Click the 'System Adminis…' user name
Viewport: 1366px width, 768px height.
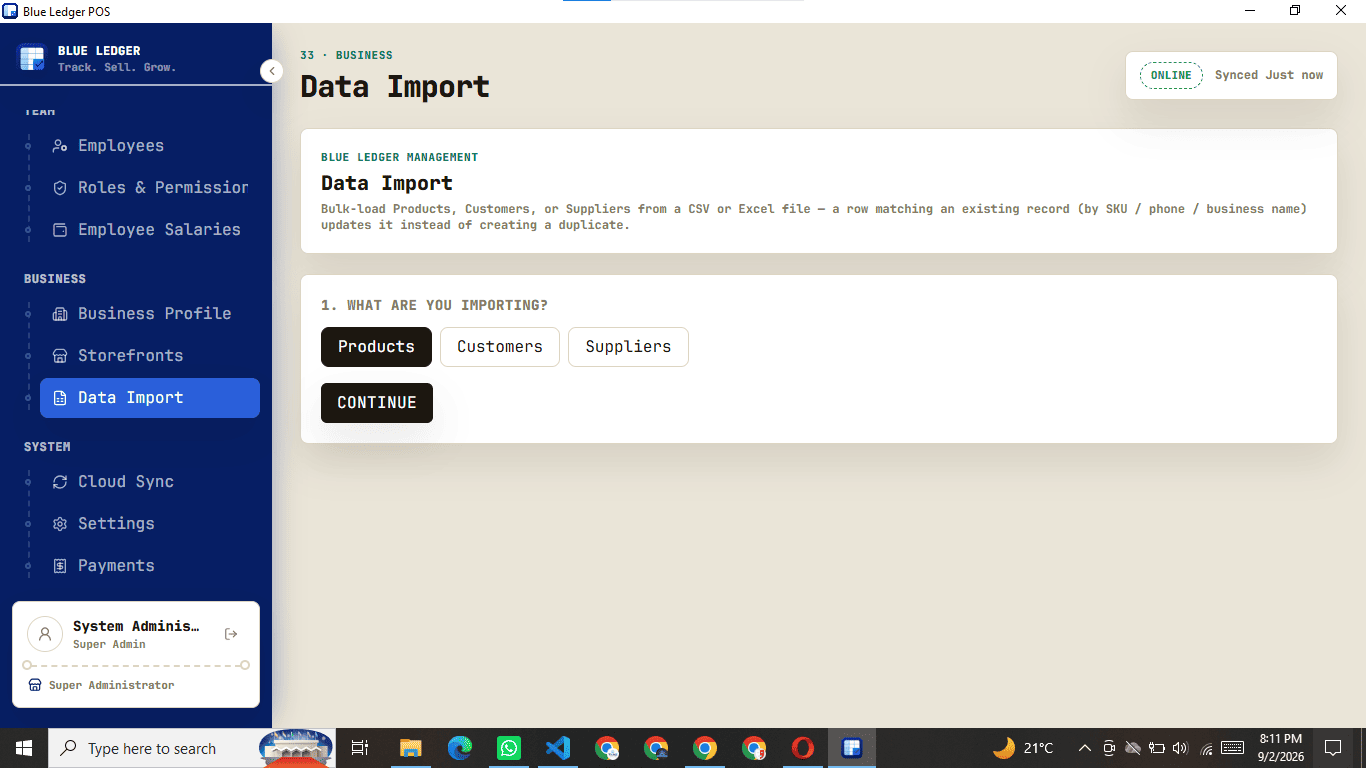tap(136, 626)
